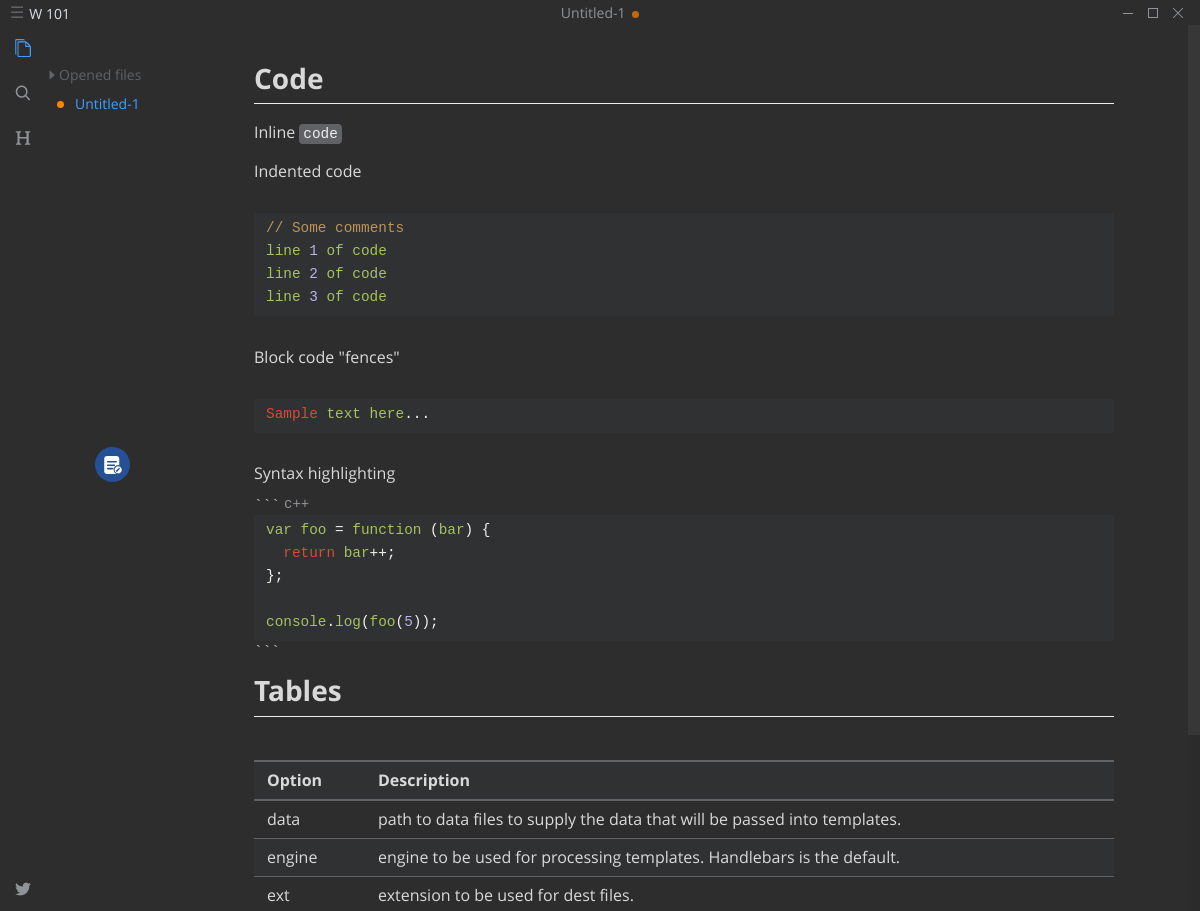
Task: Click the Tables heading
Action: click(x=298, y=691)
